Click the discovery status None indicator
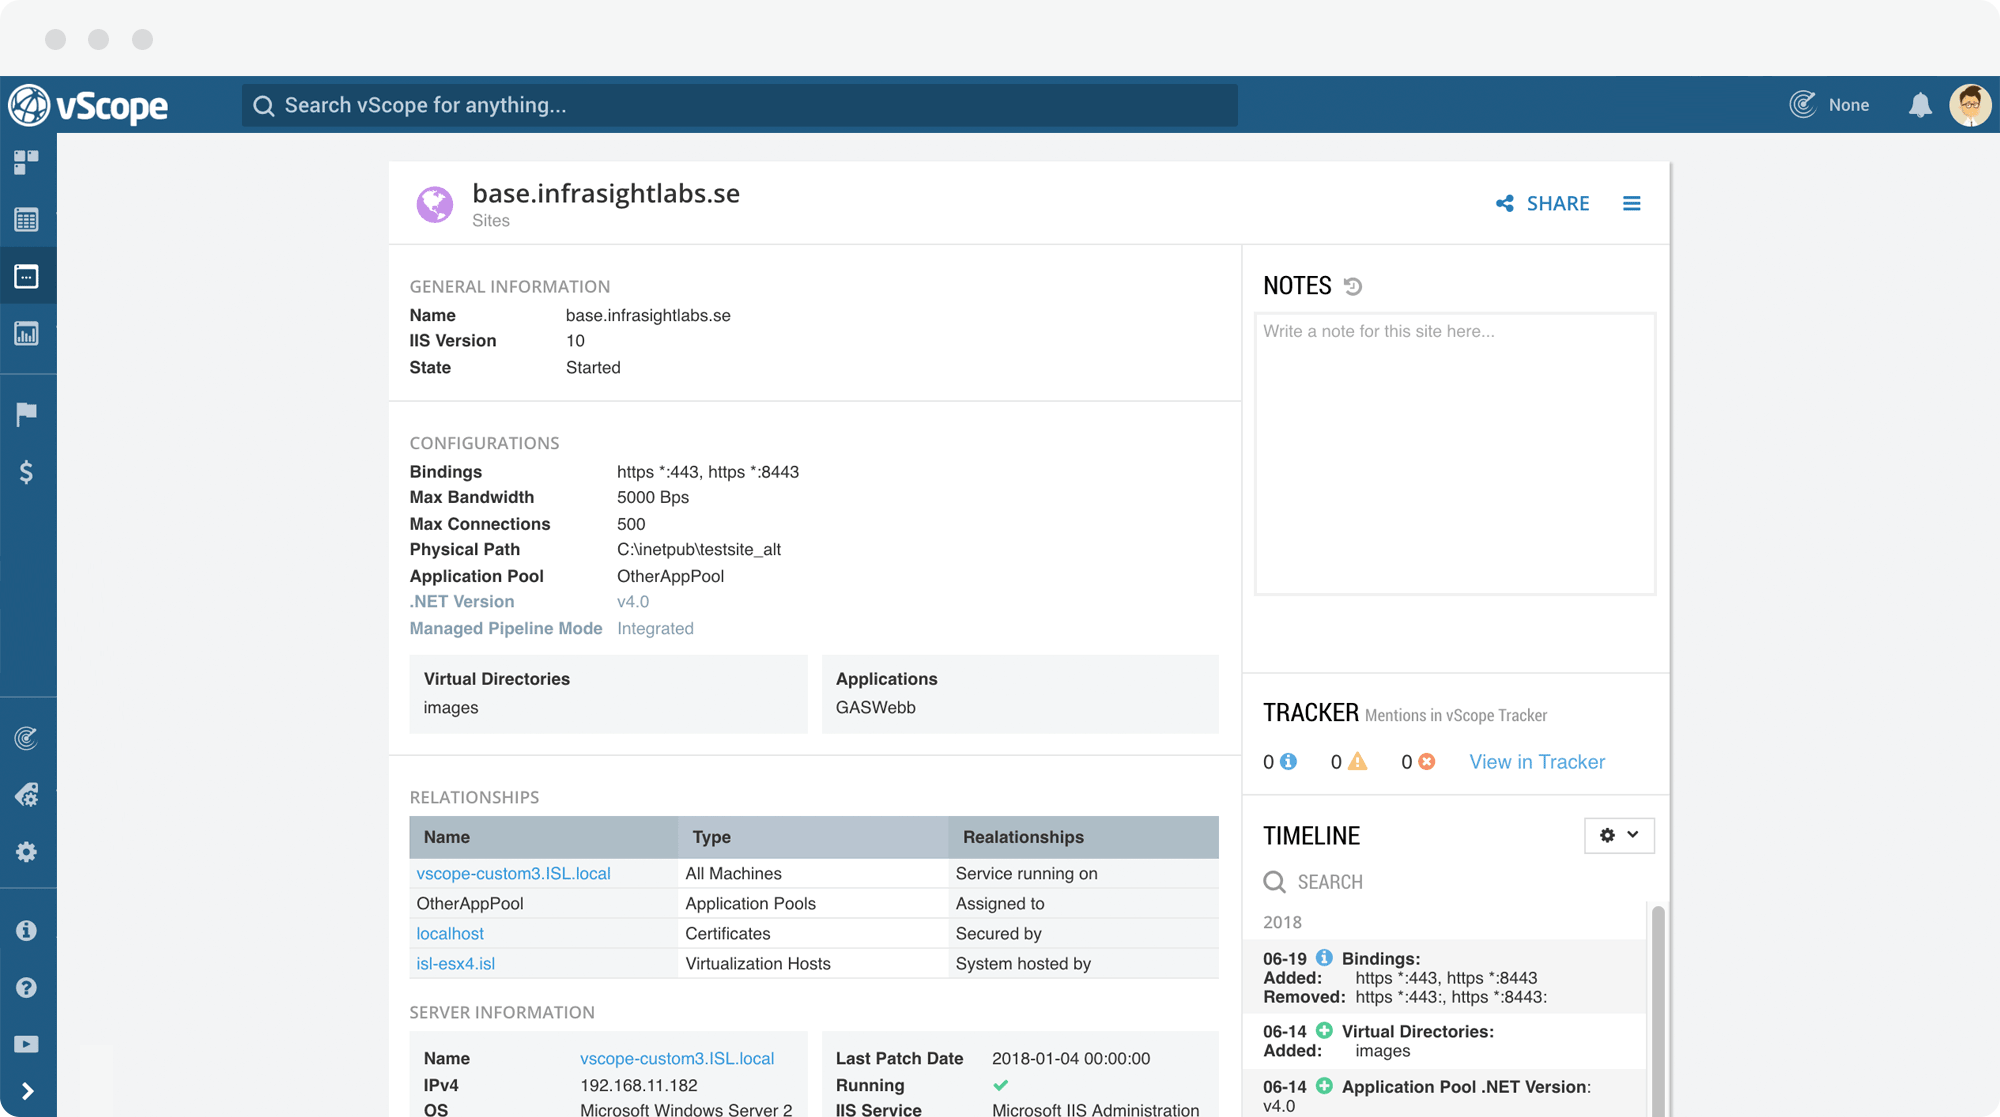 (1829, 105)
